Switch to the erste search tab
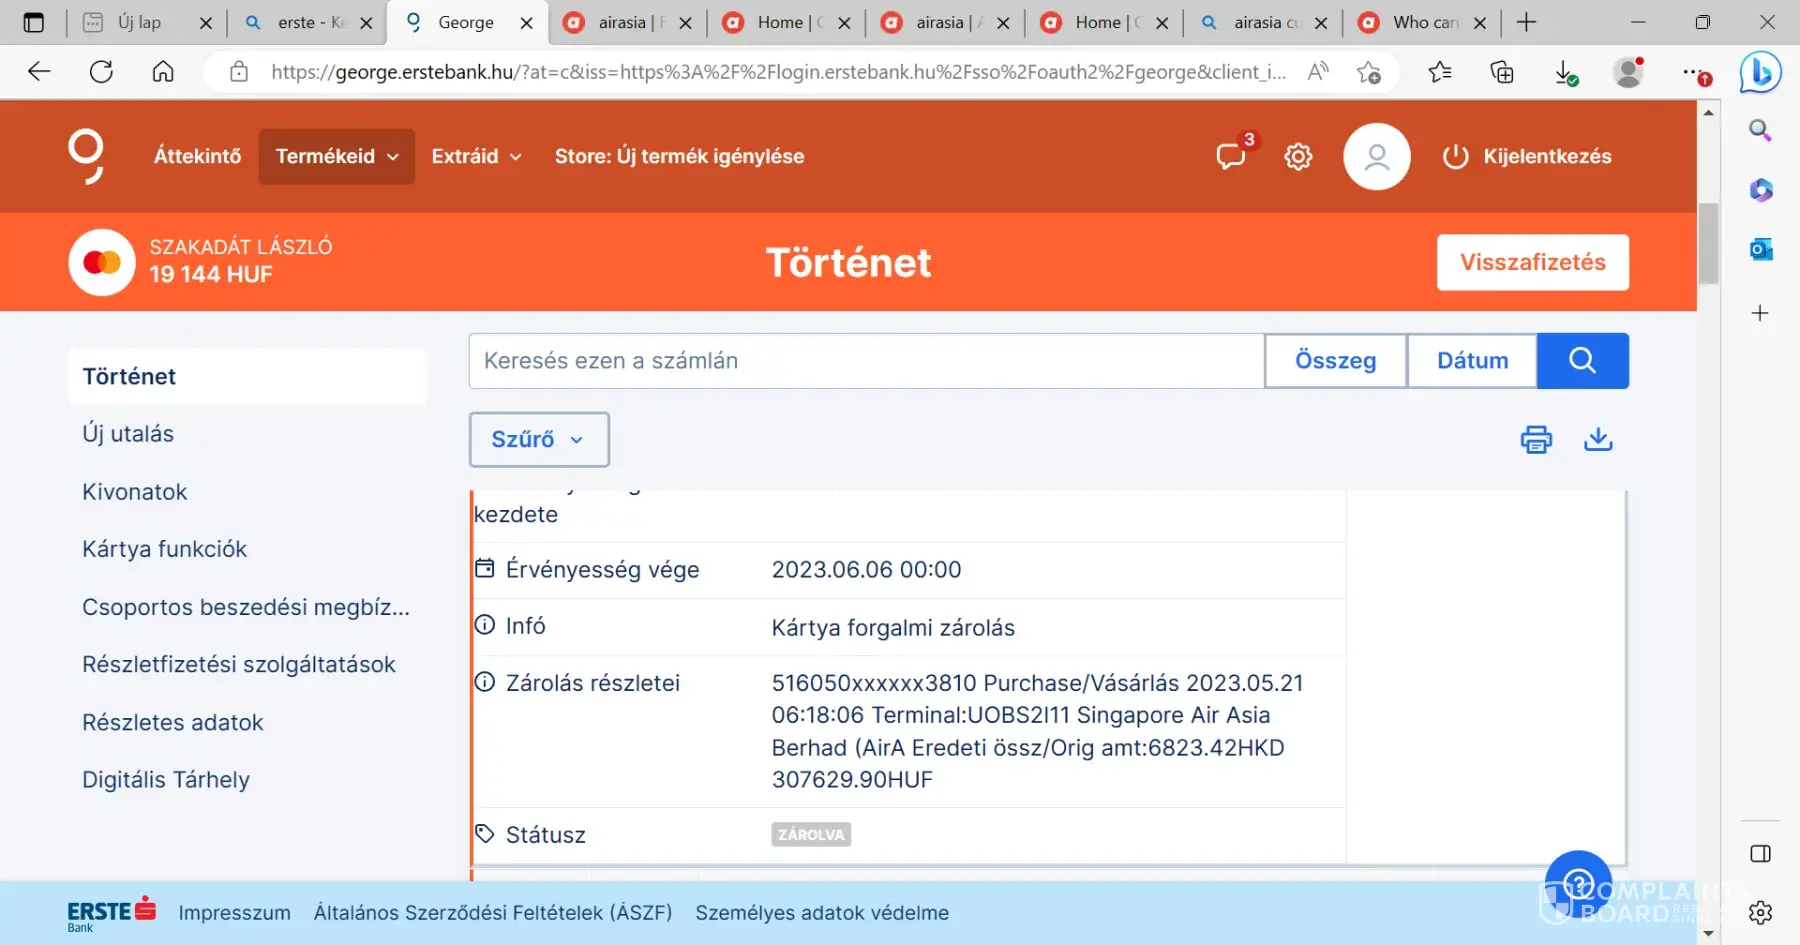This screenshot has width=1800, height=945. 308,22
